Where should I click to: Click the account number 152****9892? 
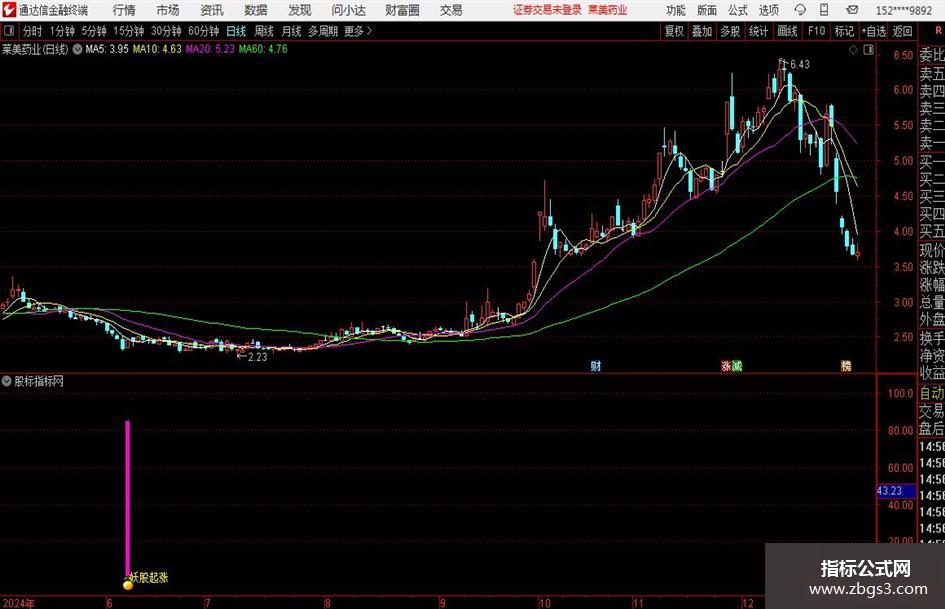(903, 10)
